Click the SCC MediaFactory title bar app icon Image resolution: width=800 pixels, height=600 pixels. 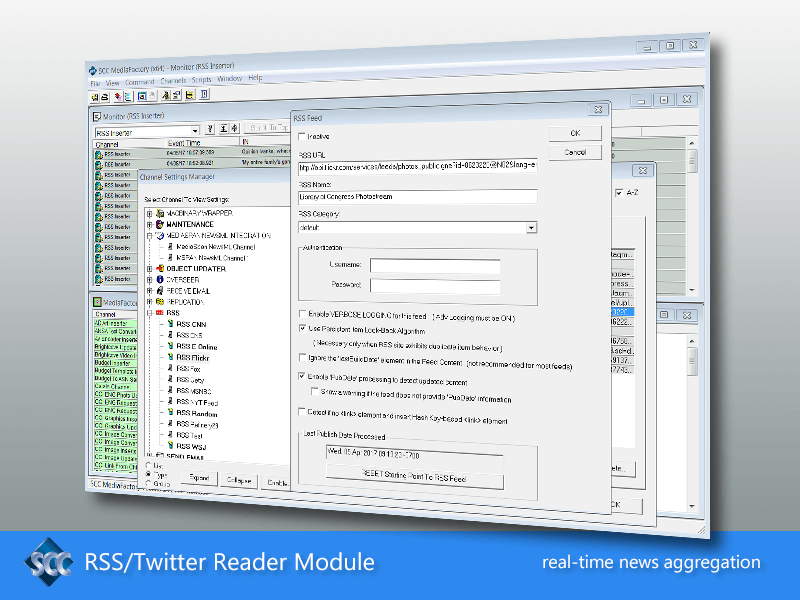pyautogui.click(x=92, y=70)
